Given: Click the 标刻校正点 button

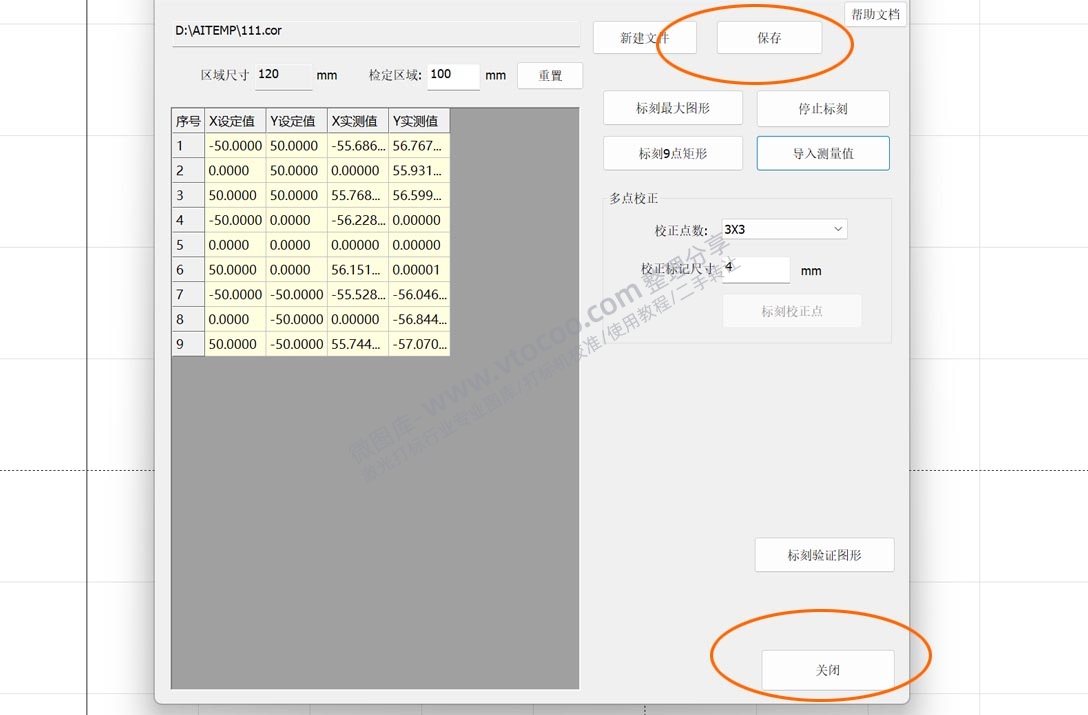Looking at the screenshot, I should pyautogui.click(x=791, y=310).
